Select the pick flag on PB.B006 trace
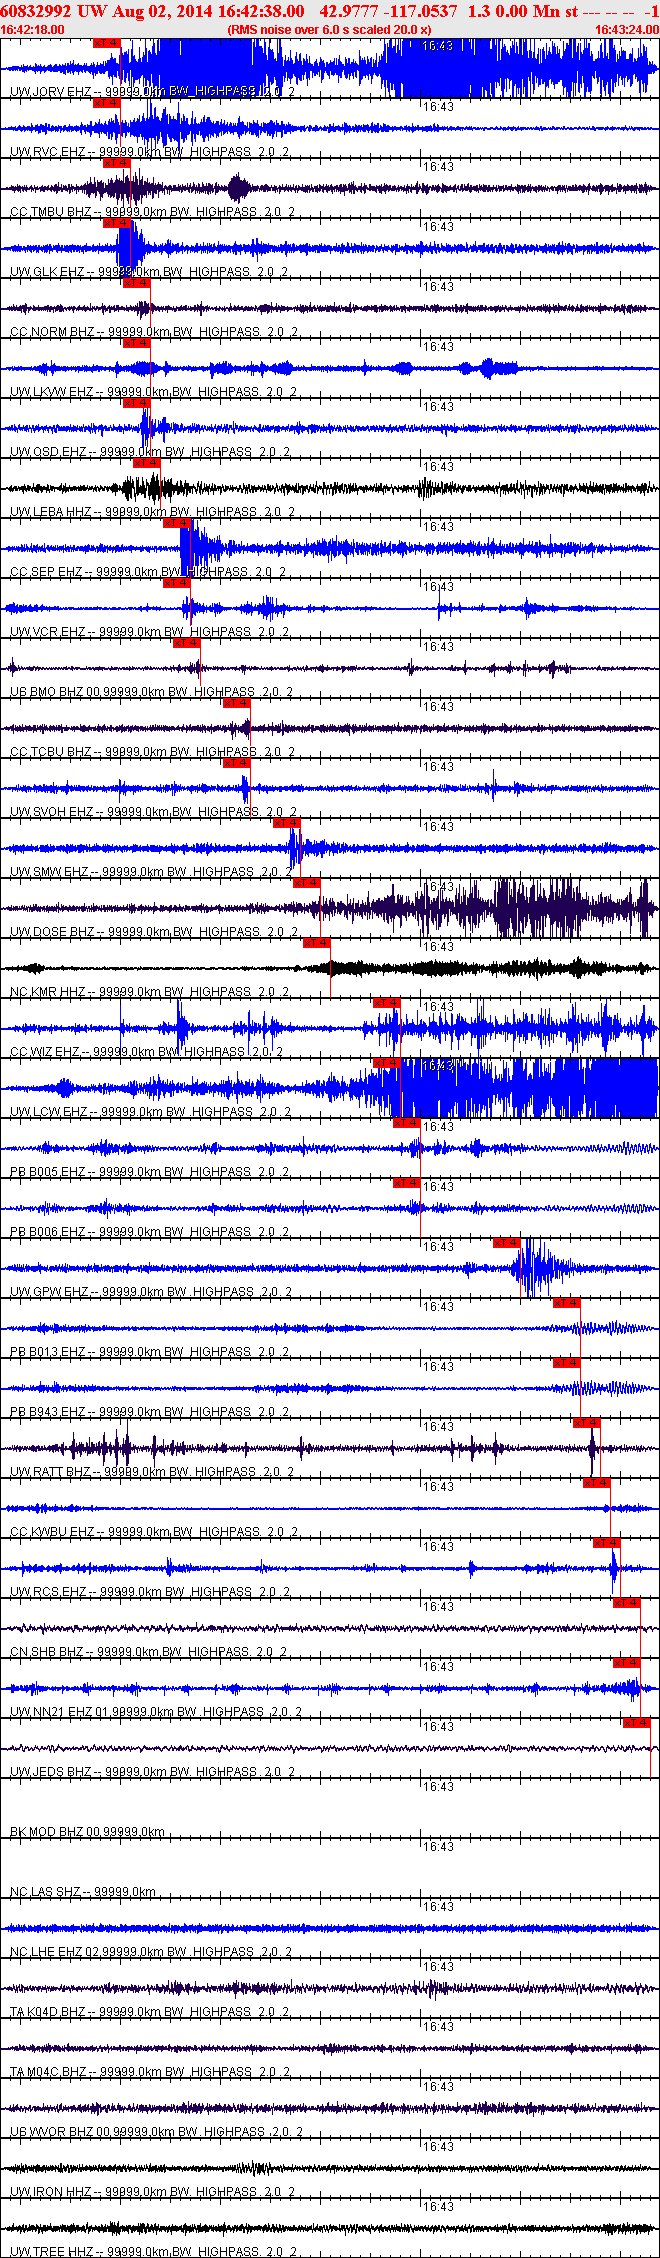Screen dimensions: 660x2258 point(406,1183)
